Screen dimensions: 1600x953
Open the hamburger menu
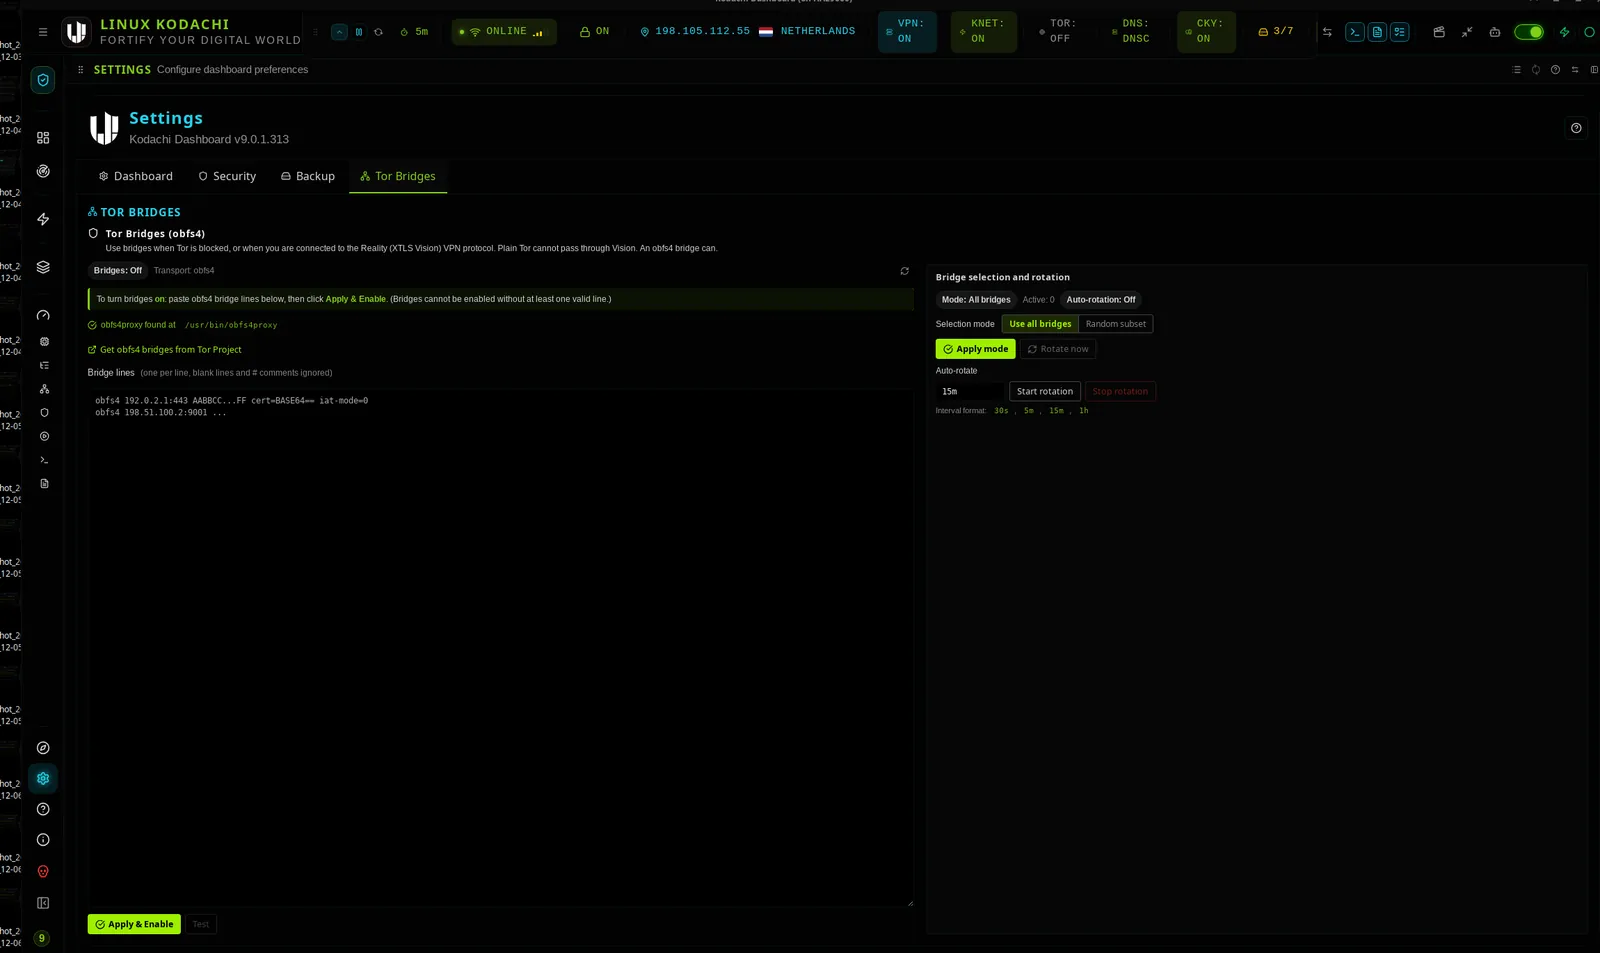(43, 32)
